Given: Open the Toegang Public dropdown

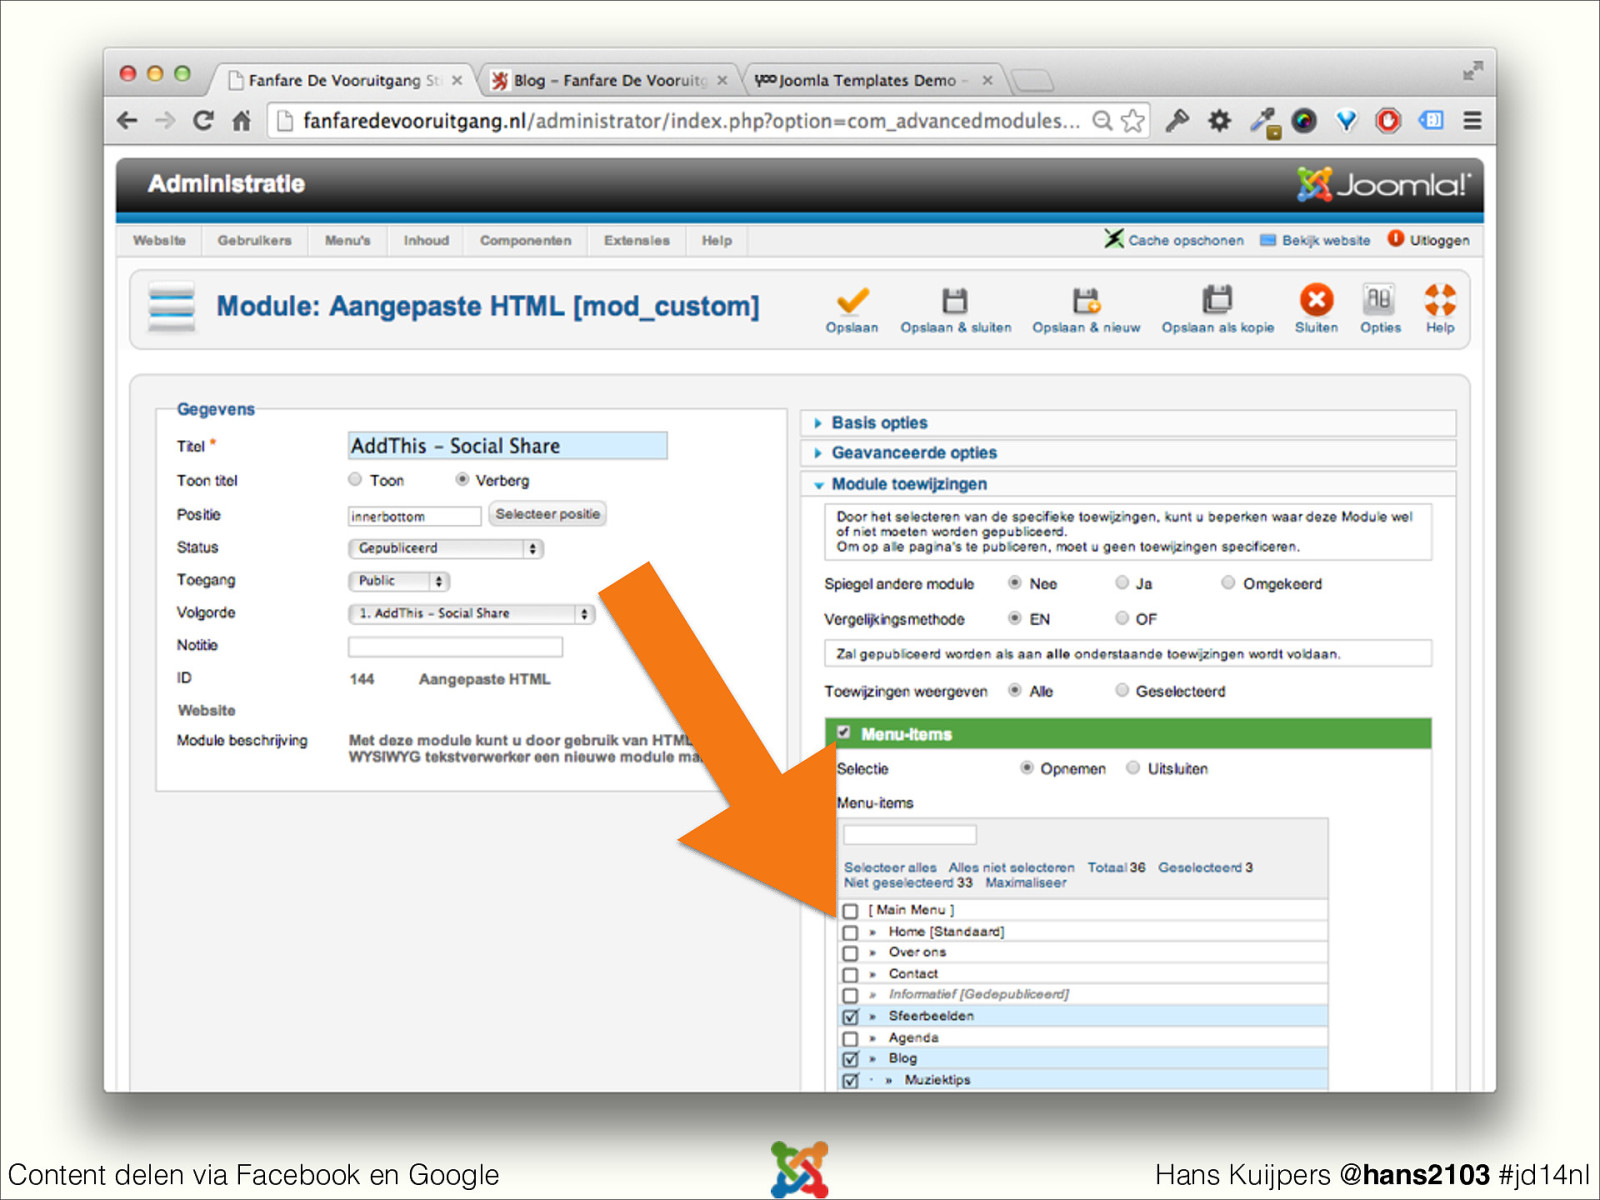Looking at the screenshot, I should pyautogui.click(x=399, y=581).
